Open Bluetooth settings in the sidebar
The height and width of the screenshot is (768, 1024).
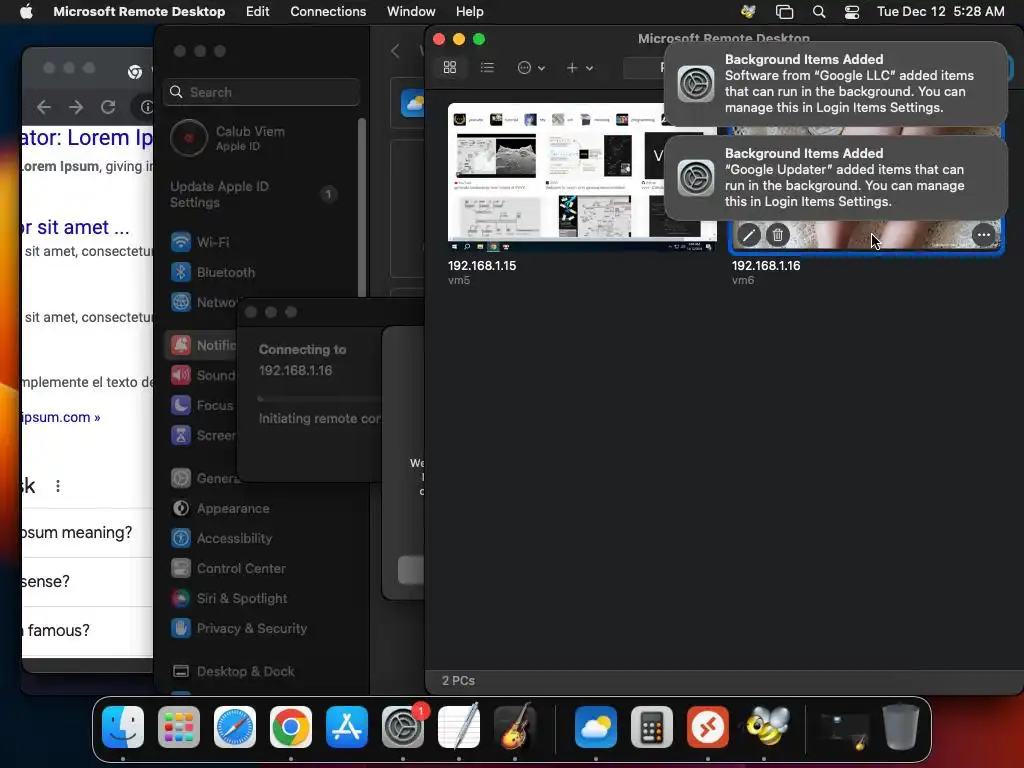point(261,272)
